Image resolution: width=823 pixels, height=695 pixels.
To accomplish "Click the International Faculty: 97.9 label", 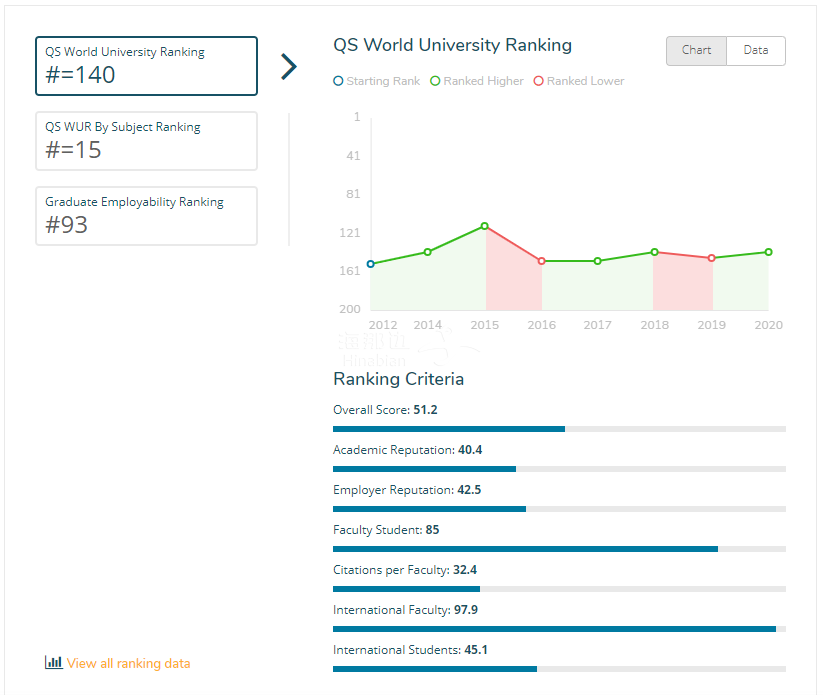I will (405, 610).
